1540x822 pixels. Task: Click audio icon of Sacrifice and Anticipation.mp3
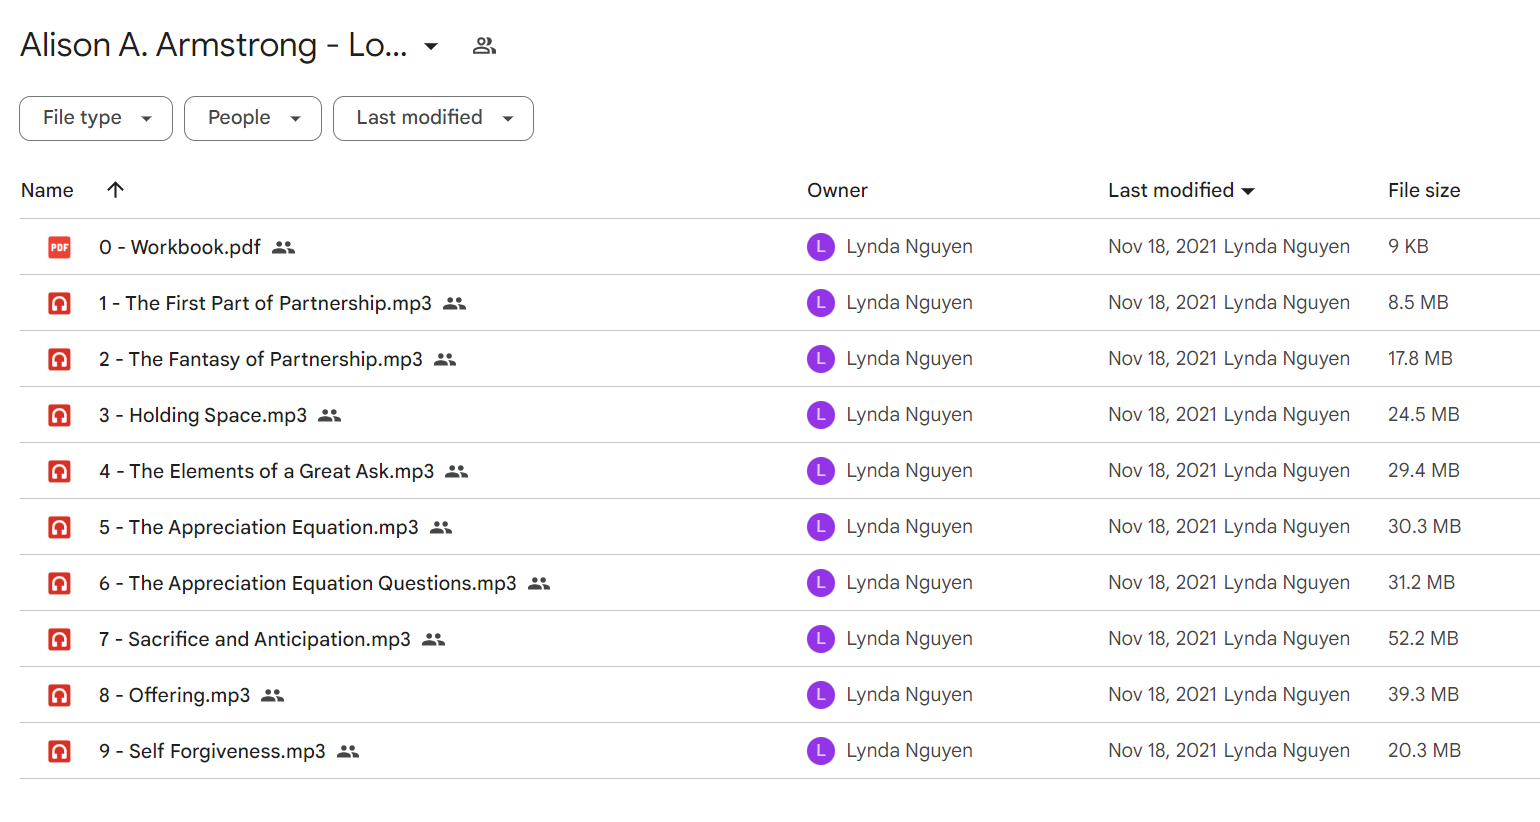(60, 639)
